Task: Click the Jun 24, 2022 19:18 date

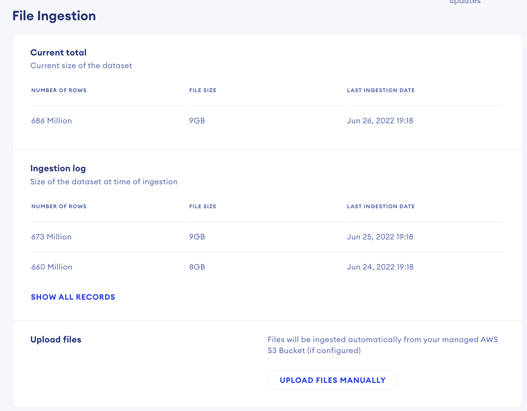Action: (380, 267)
